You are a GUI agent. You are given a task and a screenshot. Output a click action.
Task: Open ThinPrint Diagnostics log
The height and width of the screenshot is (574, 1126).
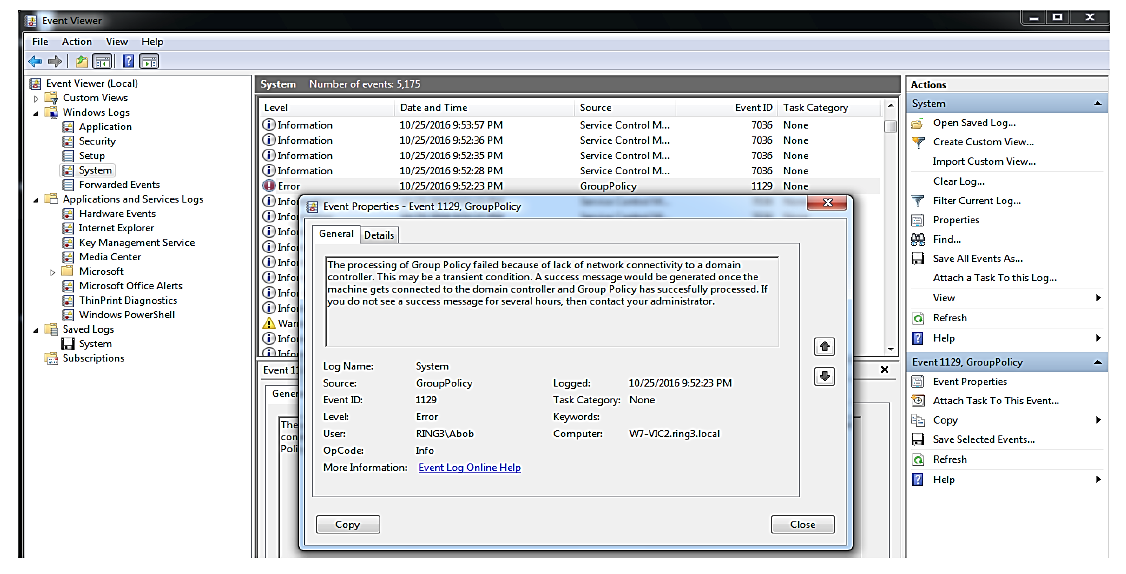coord(128,300)
